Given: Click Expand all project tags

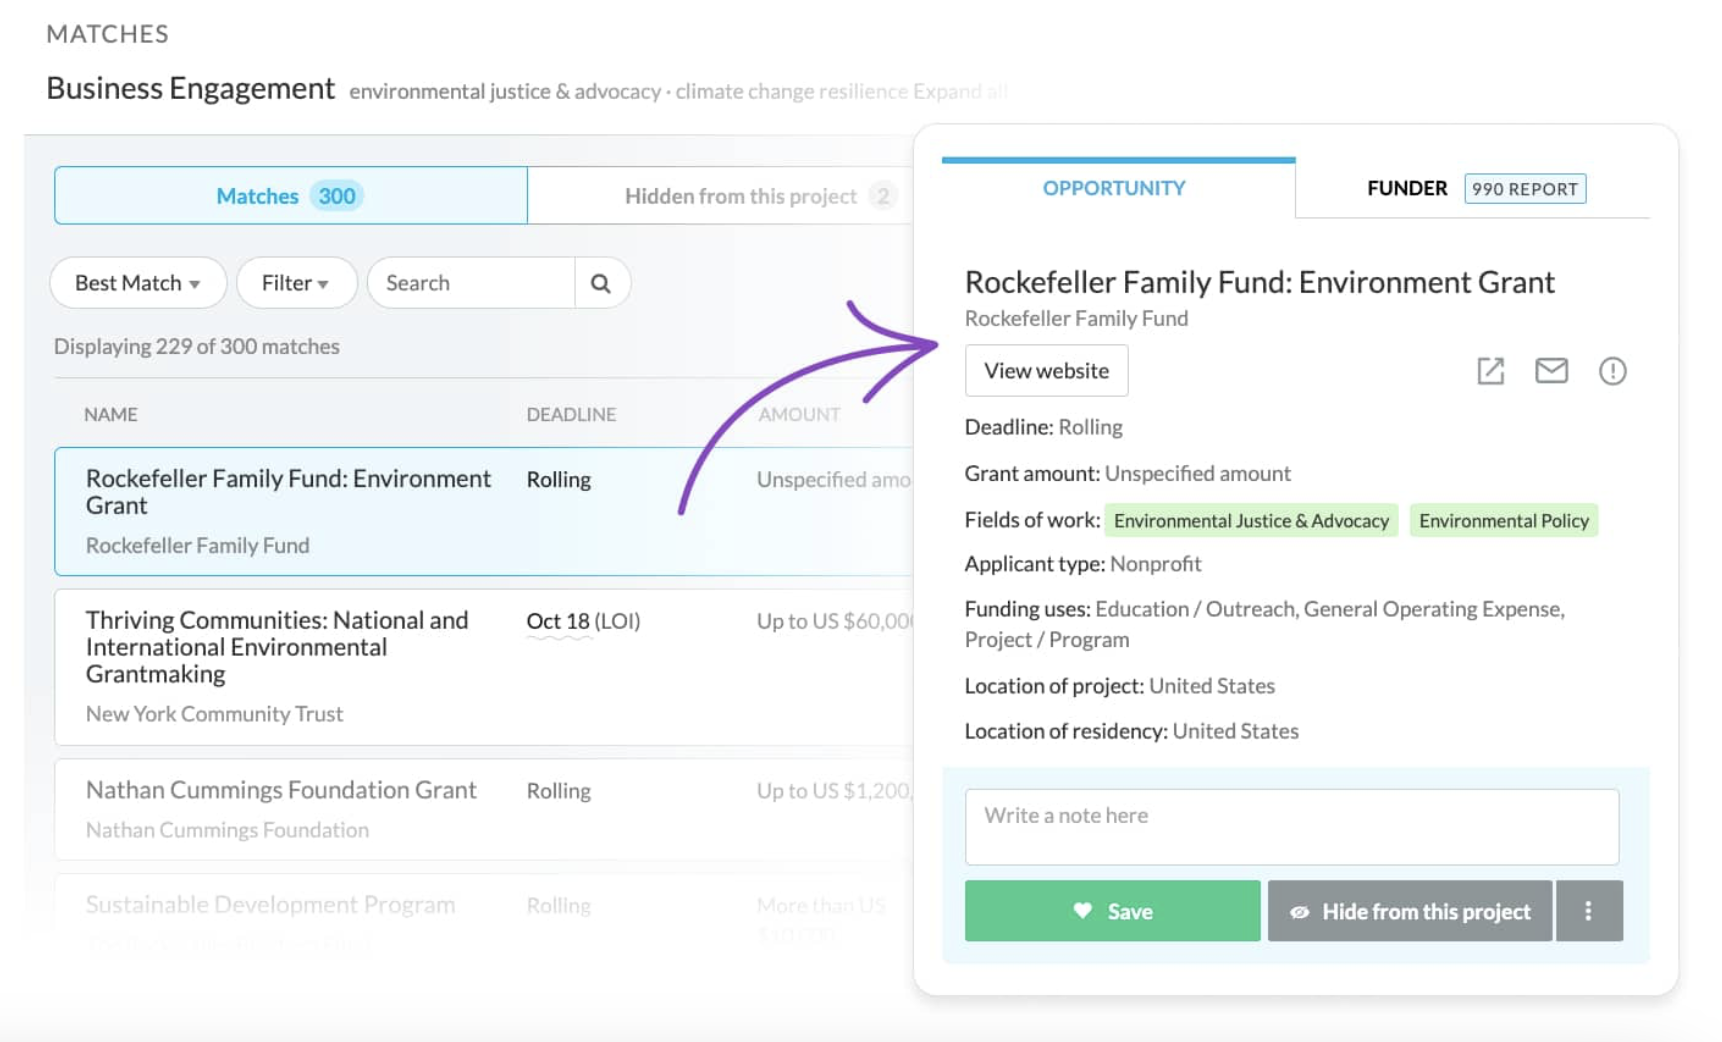Looking at the screenshot, I should click(959, 91).
